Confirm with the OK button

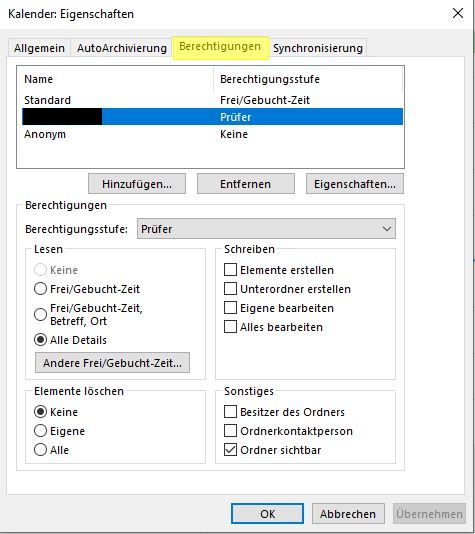tap(267, 514)
